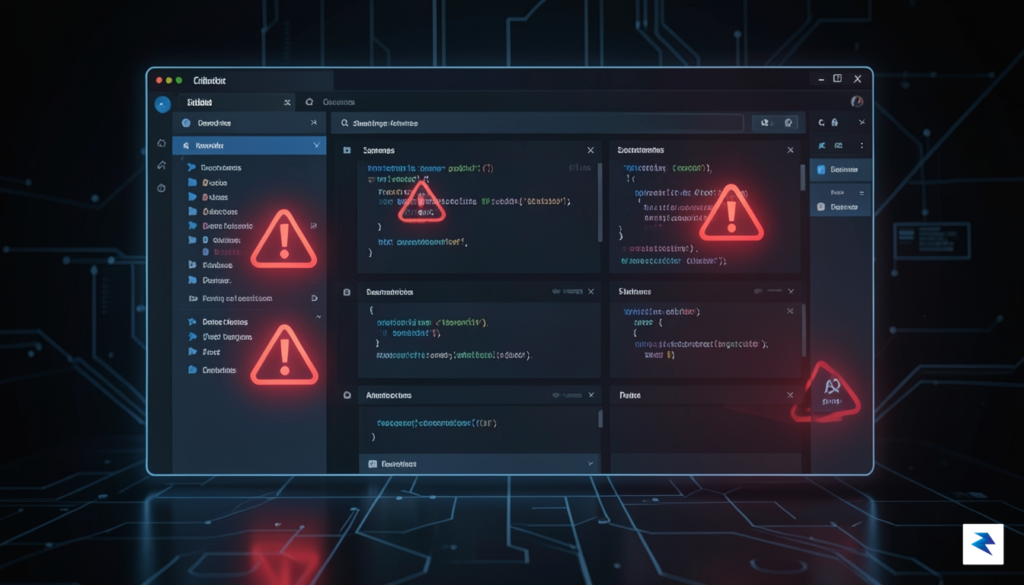1024x585 pixels.
Task: Expand the chevron on the bottom-left panel's footer bar
Action: click(590, 464)
